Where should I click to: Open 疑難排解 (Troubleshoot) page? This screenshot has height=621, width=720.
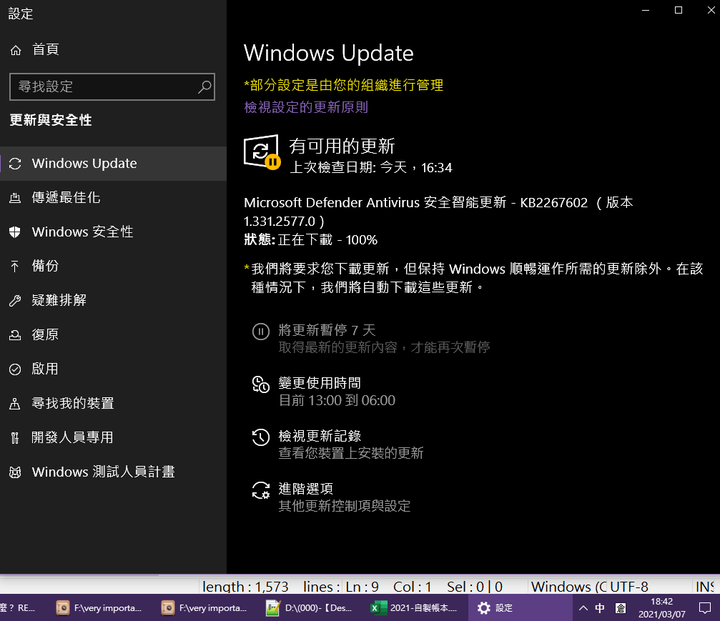pyautogui.click(x=113, y=300)
